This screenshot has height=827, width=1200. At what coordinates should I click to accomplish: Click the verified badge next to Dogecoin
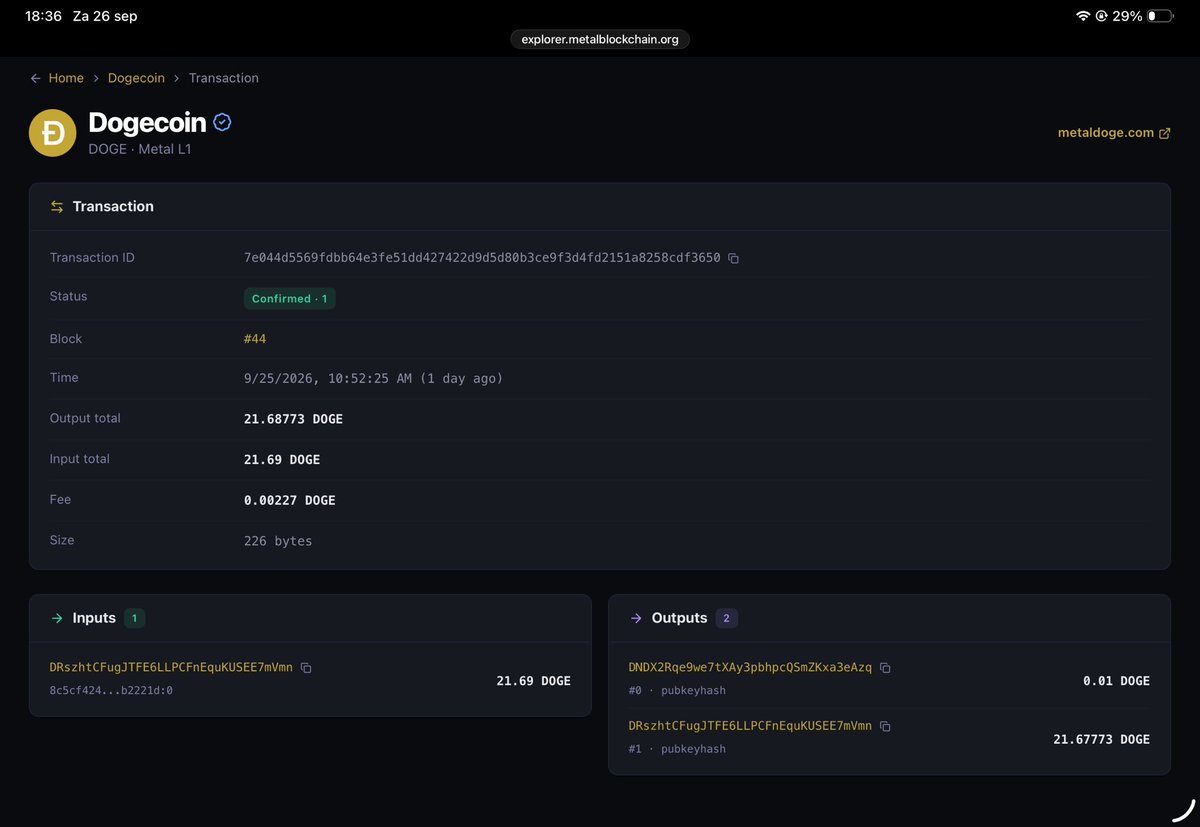pyautogui.click(x=222, y=122)
